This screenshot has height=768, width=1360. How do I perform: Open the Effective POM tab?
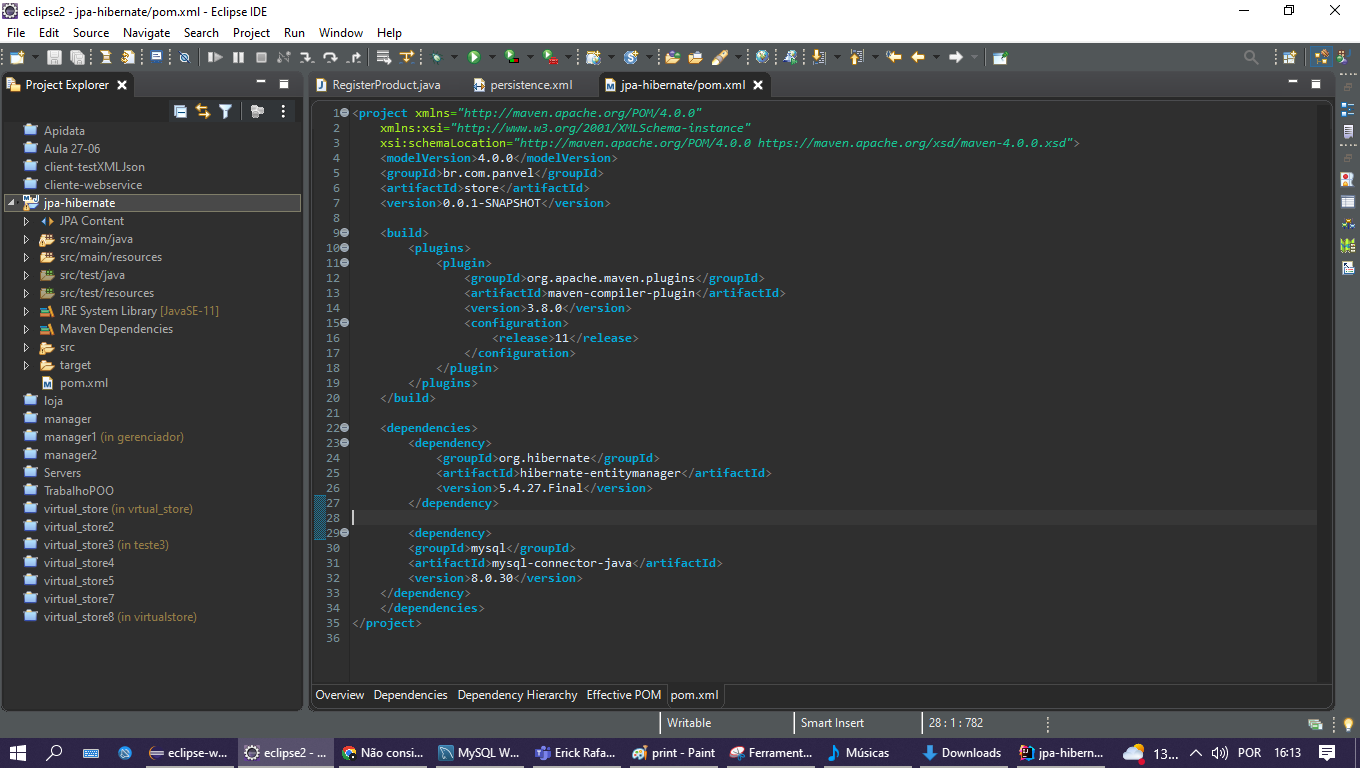[624, 695]
